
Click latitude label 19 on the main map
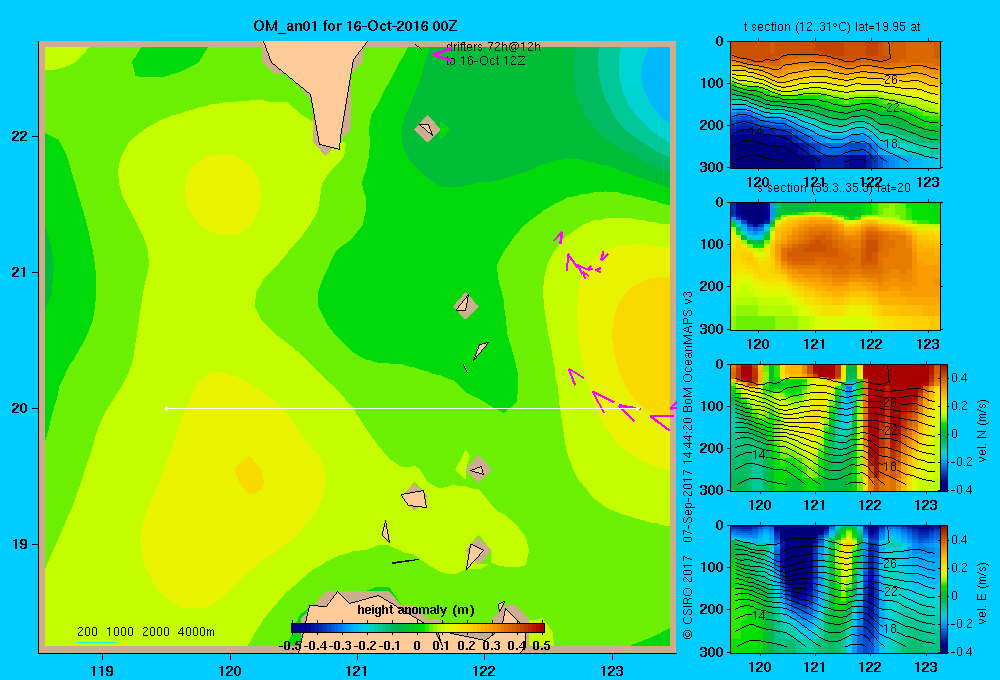coord(20,544)
